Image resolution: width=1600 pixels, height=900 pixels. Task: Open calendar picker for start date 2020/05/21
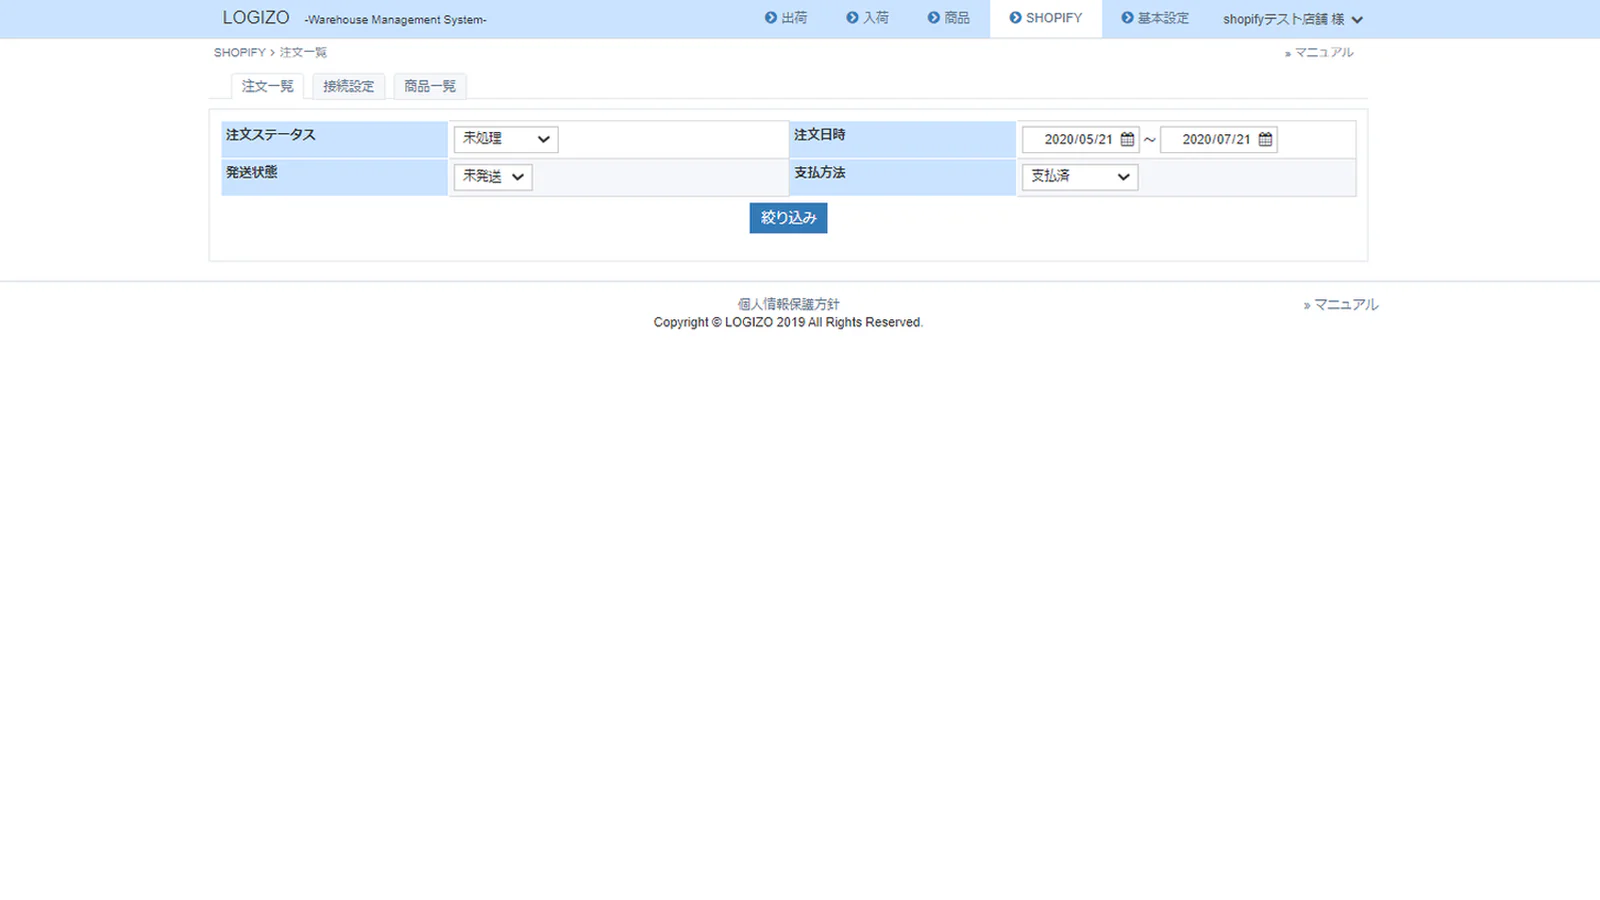(x=1127, y=139)
